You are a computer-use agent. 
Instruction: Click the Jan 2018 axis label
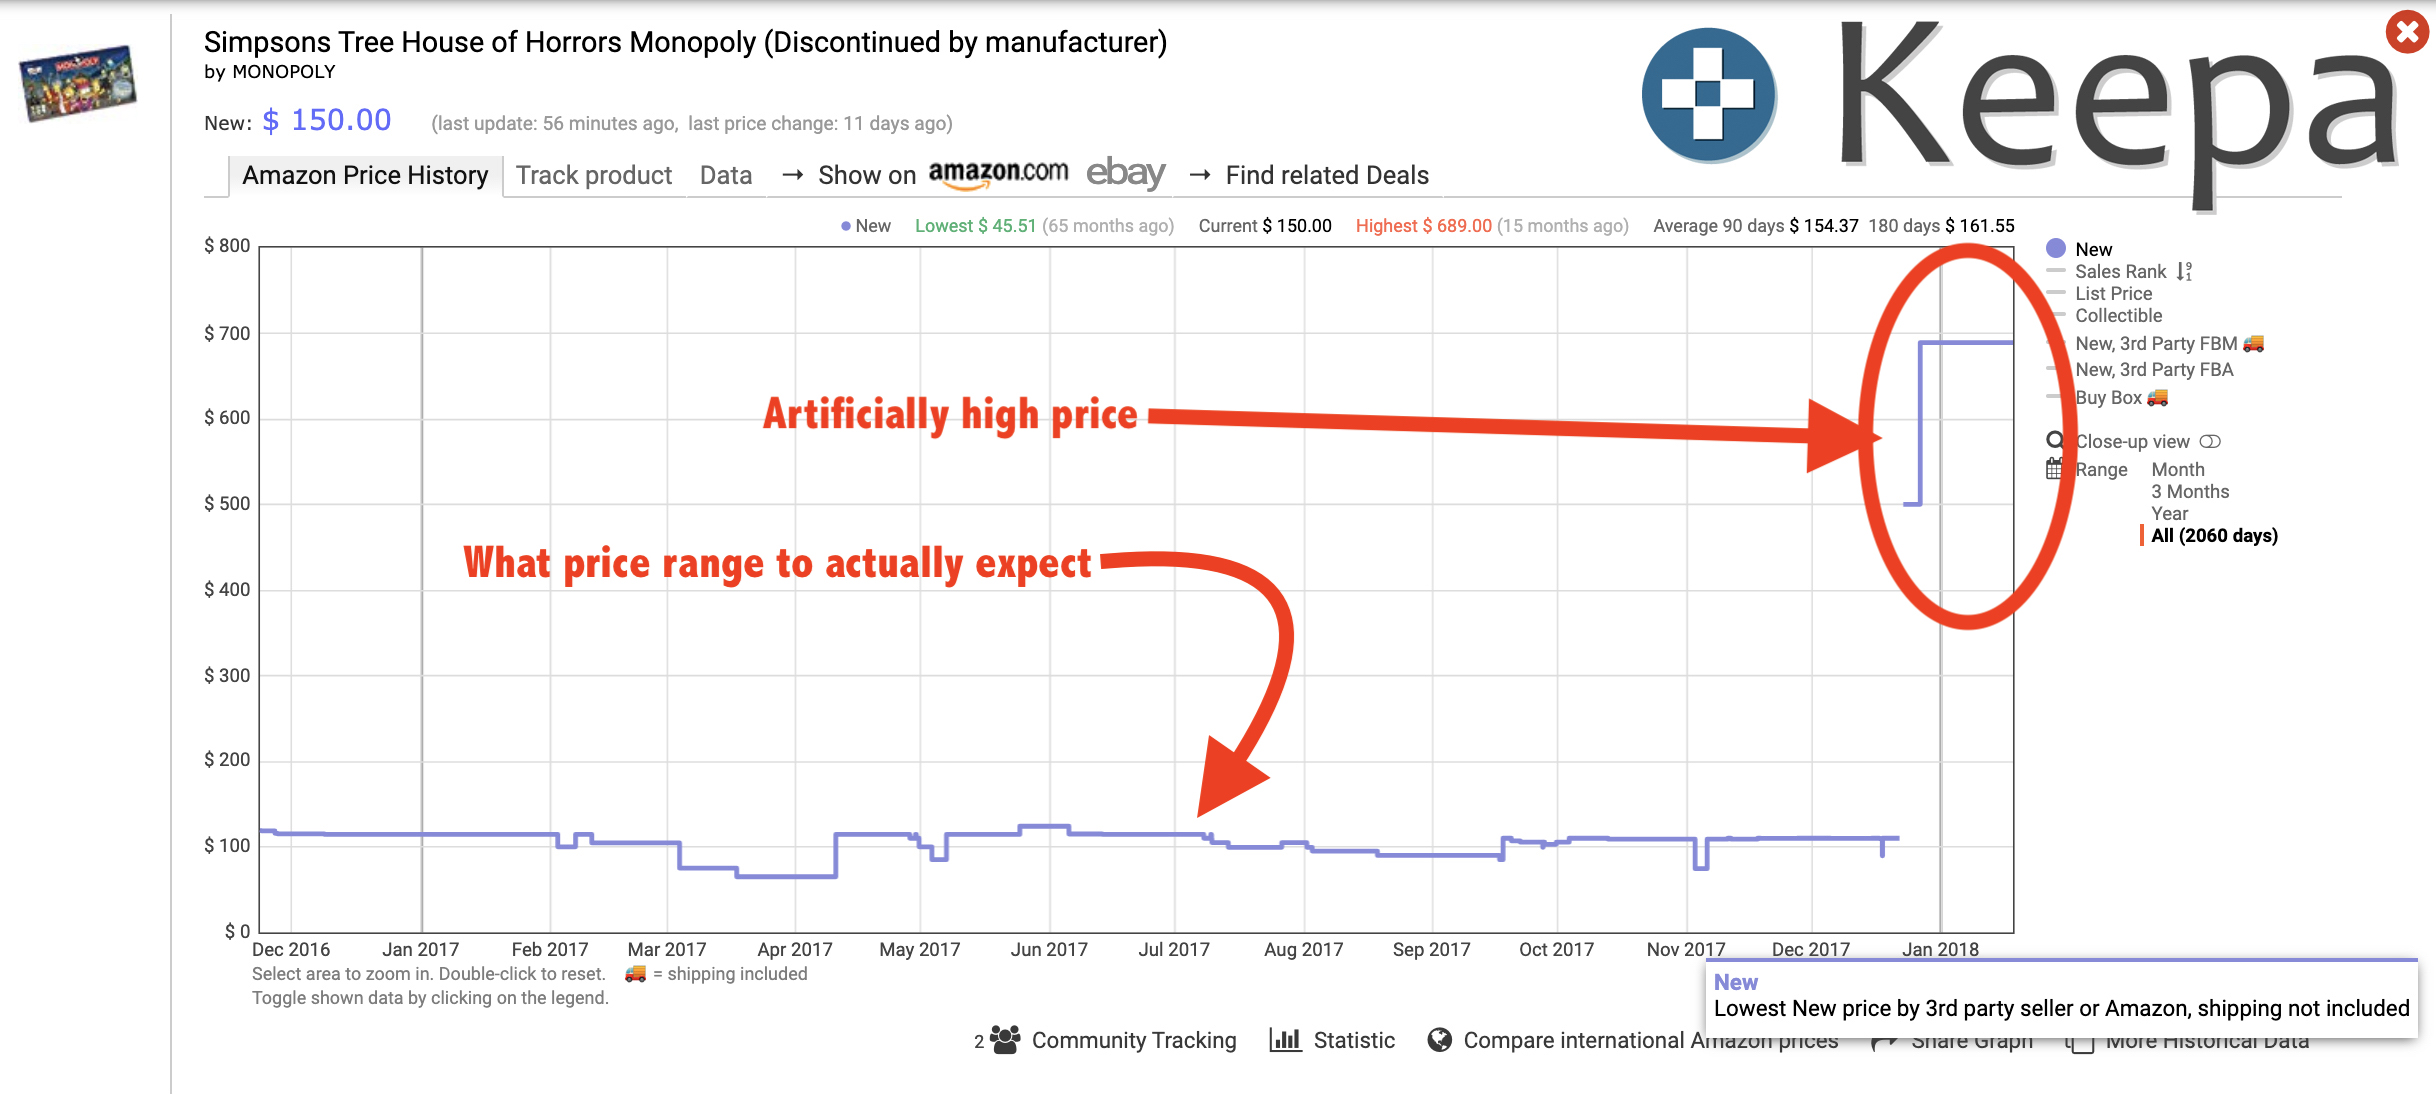[1940, 949]
